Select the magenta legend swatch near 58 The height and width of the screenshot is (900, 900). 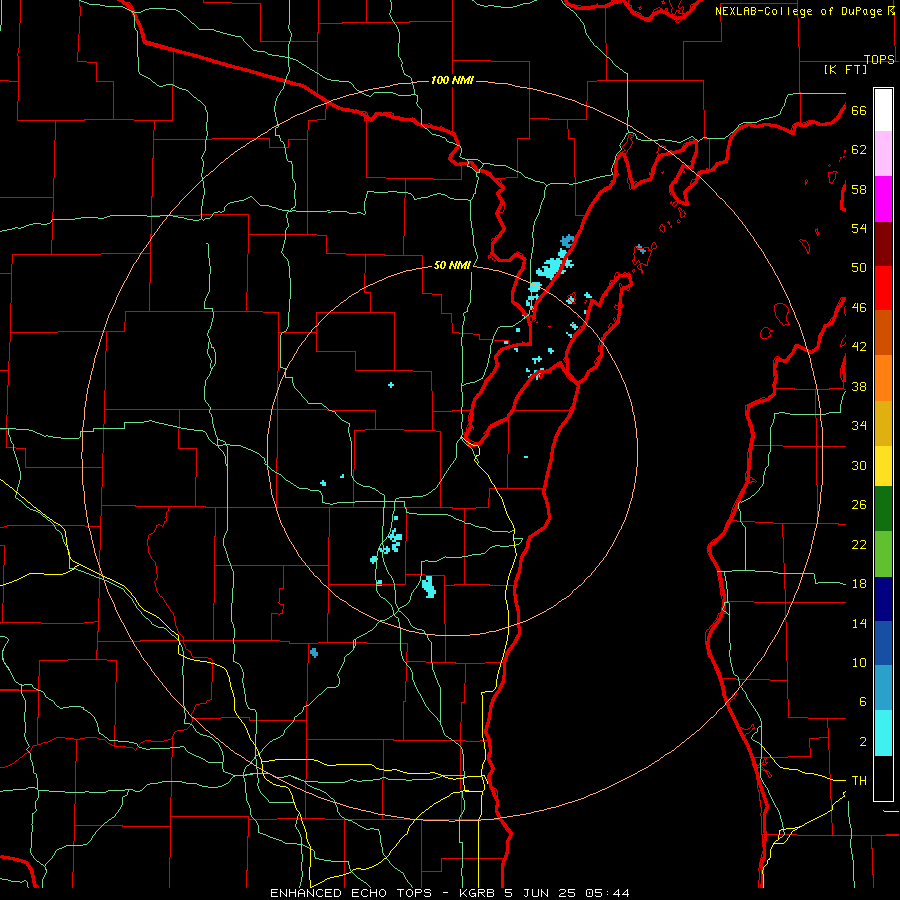pyautogui.click(x=883, y=199)
